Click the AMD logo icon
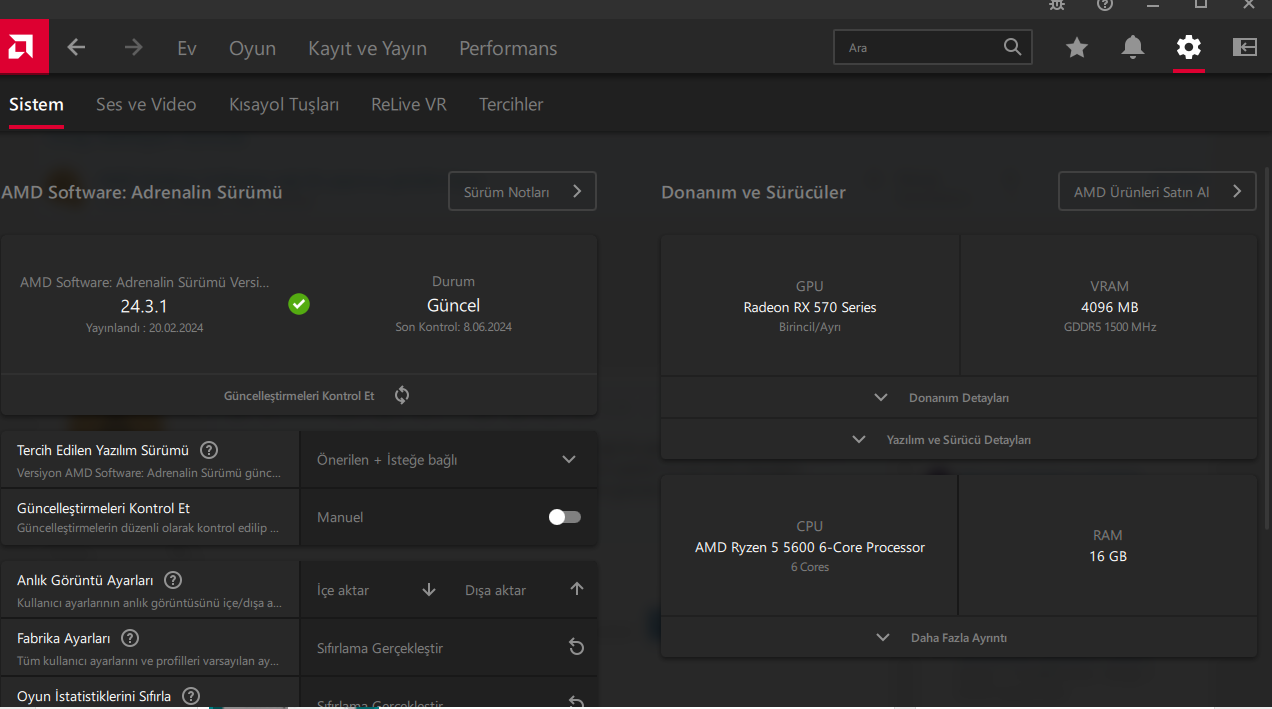 [x=24, y=47]
